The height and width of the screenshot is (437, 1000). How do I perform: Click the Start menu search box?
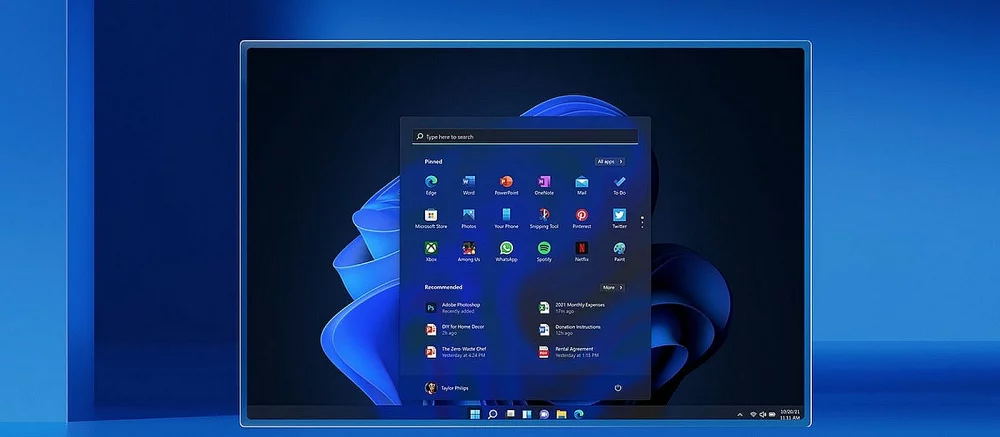pos(525,137)
